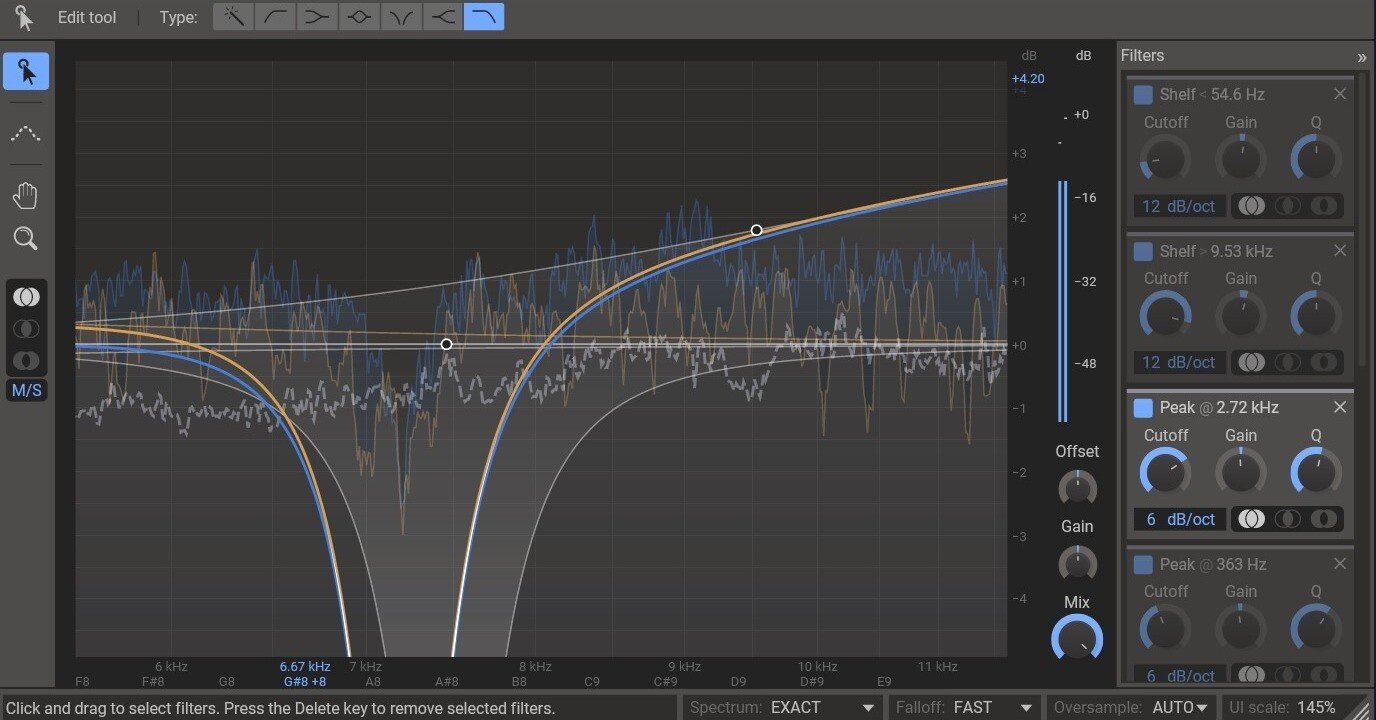Image resolution: width=1376 pixels, height=720 pixels.
Task: Select the zoom magnifier tool
Action: click(25, 238)
